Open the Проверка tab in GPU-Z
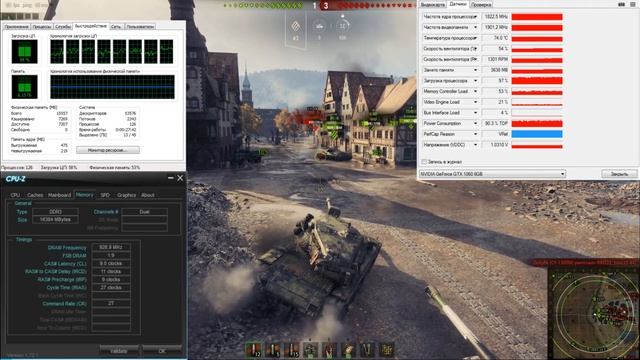Screen dimensions: 640x360 (x=481, y=5)
